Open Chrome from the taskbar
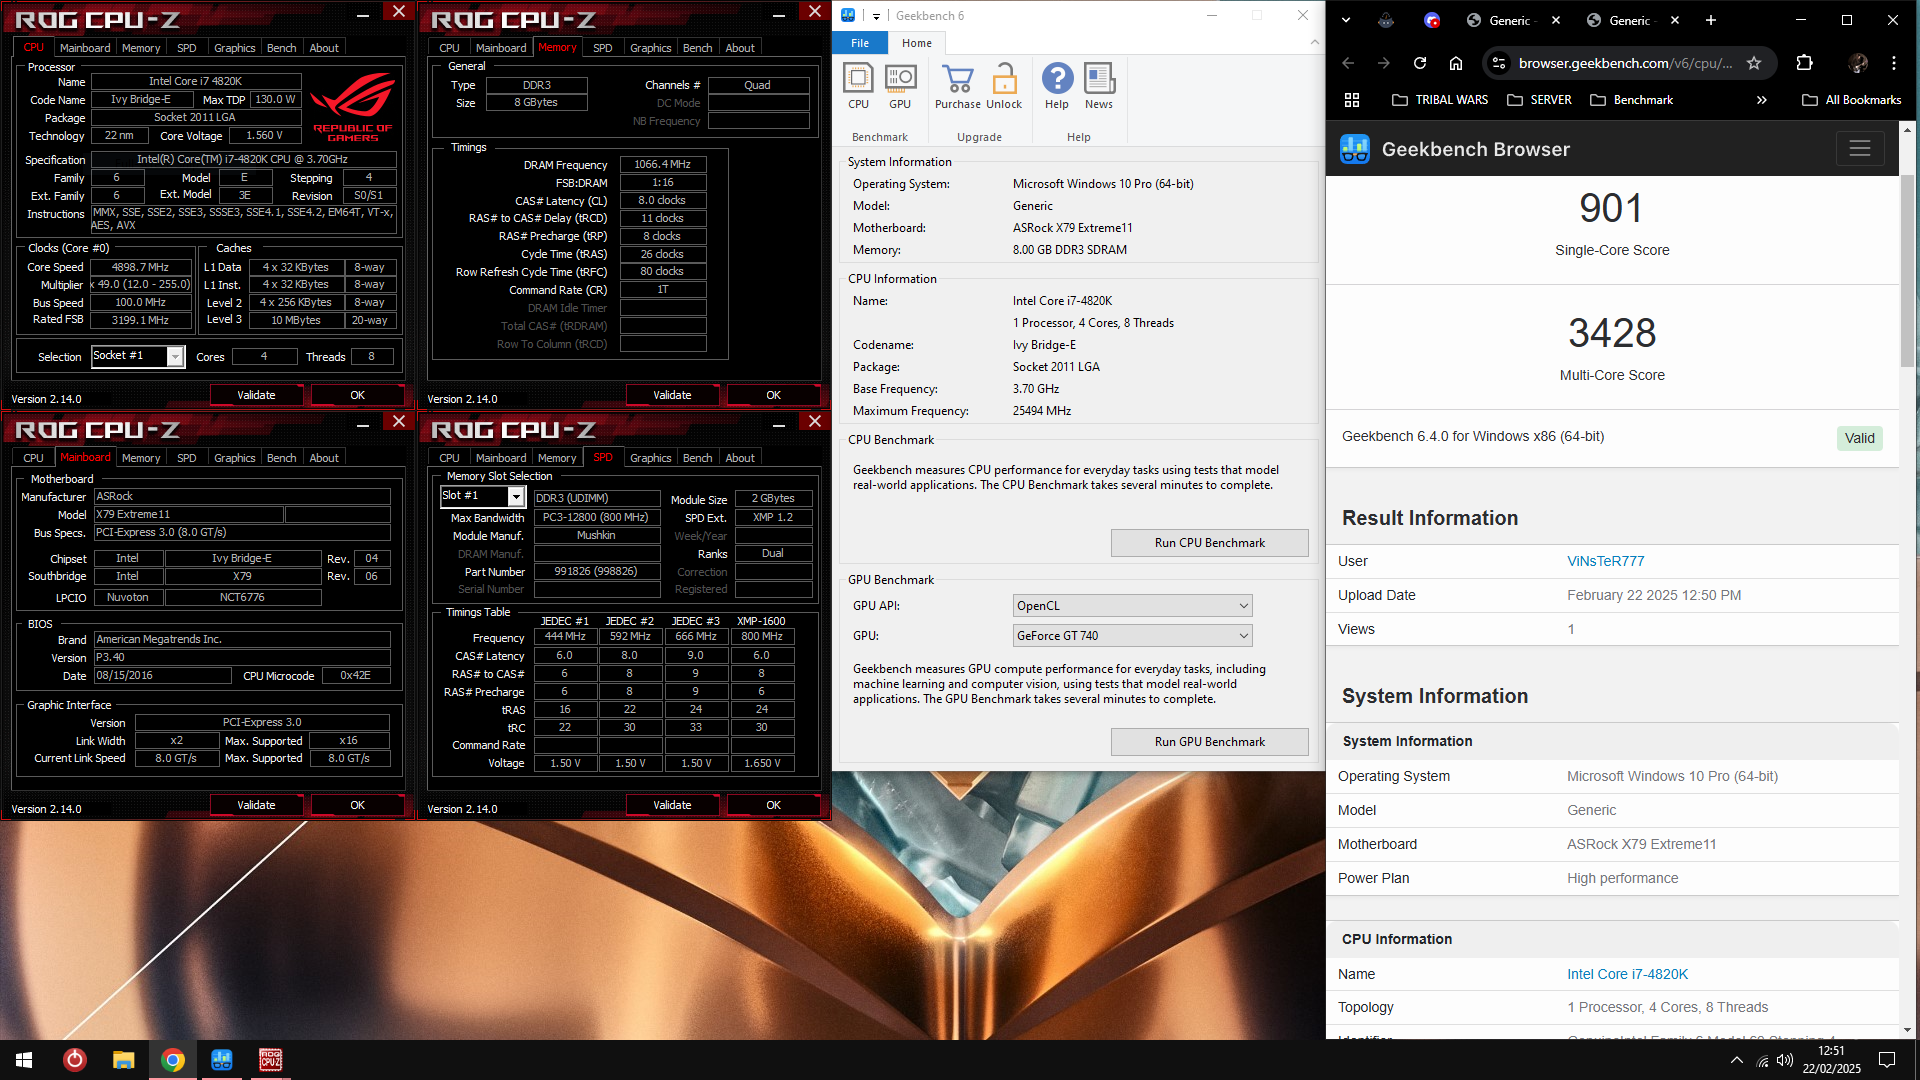 tap(173, 1060)
